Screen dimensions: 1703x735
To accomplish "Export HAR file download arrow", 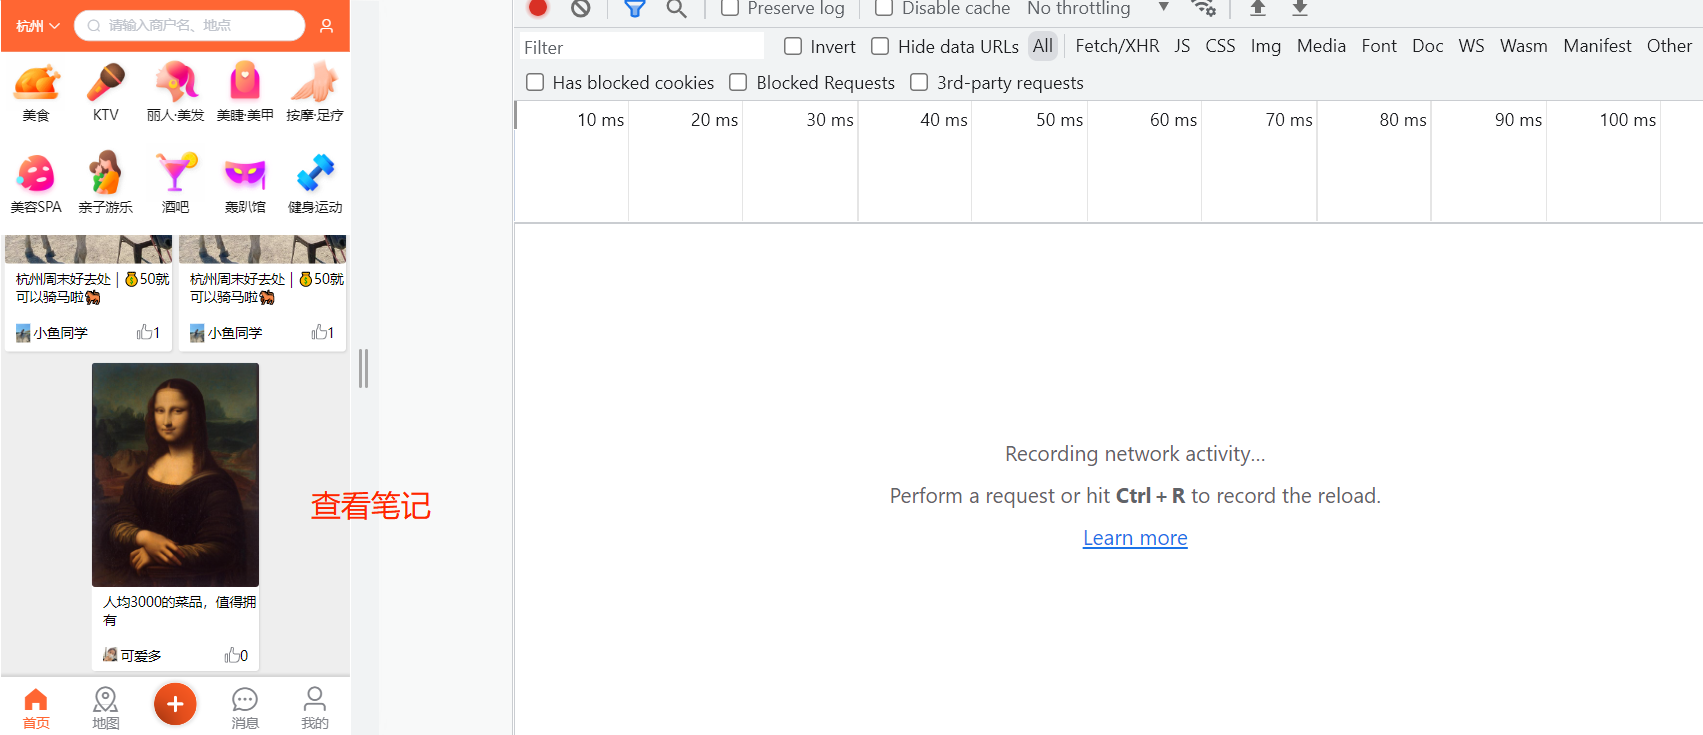I will [x=1300, y=8].
